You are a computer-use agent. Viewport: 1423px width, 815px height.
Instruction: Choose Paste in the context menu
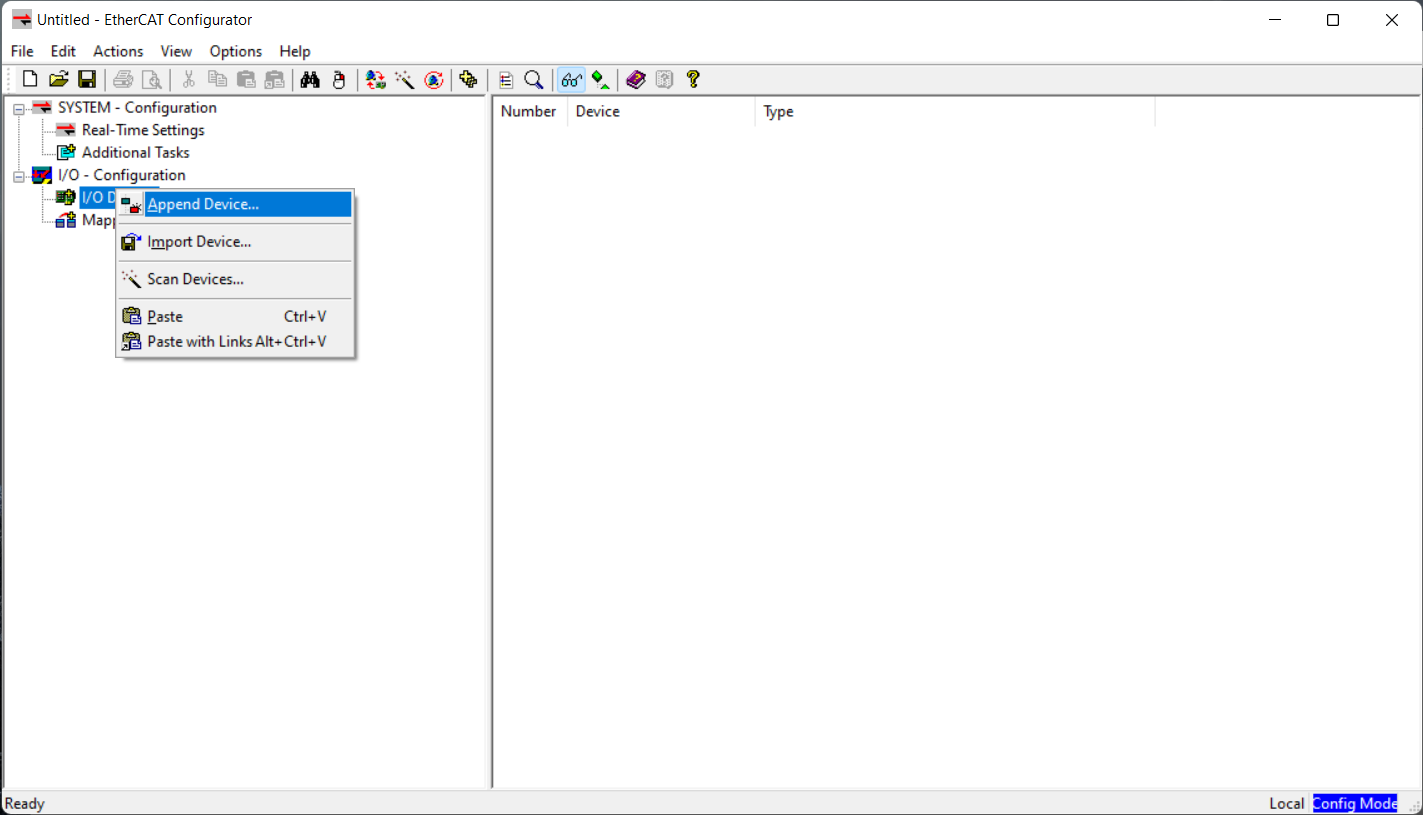click(x=235, y=316)
